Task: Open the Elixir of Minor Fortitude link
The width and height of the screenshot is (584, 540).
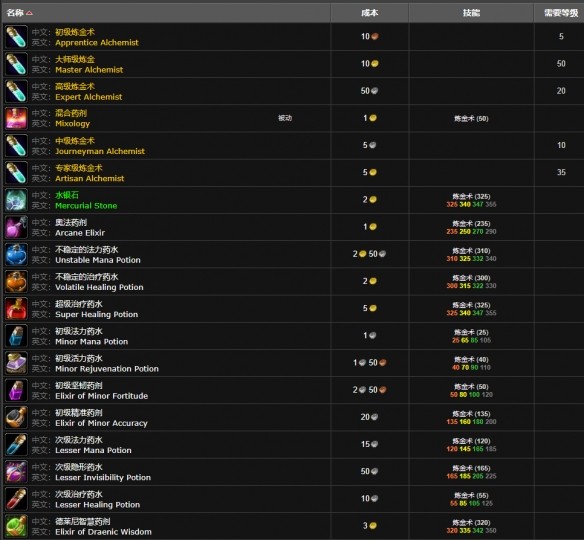Action: click(x=102, y=396)
